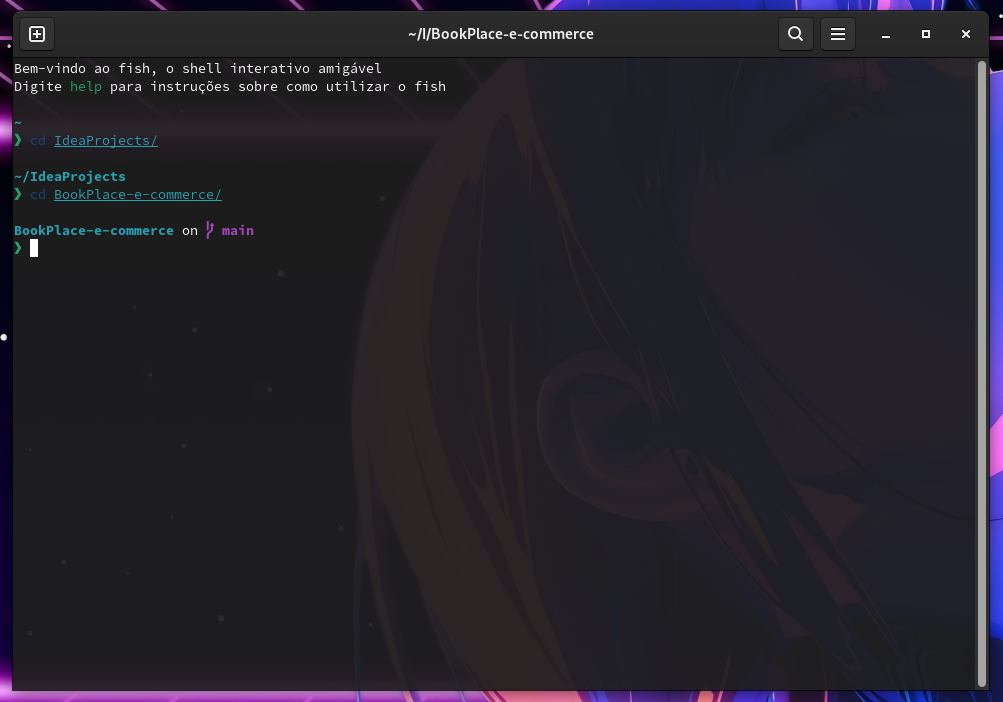Screen dimensions: 1003x702
Task: Click the ~/IdeaProjects prompt path
Action: (x=70, y=177)
